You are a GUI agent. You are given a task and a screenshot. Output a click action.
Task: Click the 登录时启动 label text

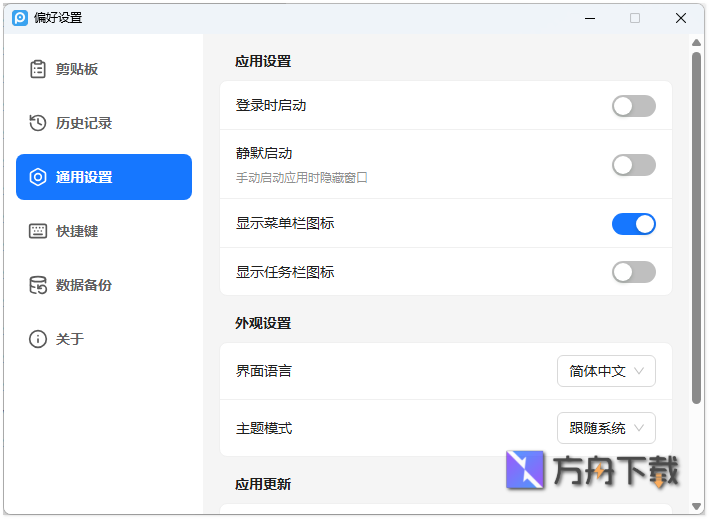pyautogui.click(x=271, y=106)
